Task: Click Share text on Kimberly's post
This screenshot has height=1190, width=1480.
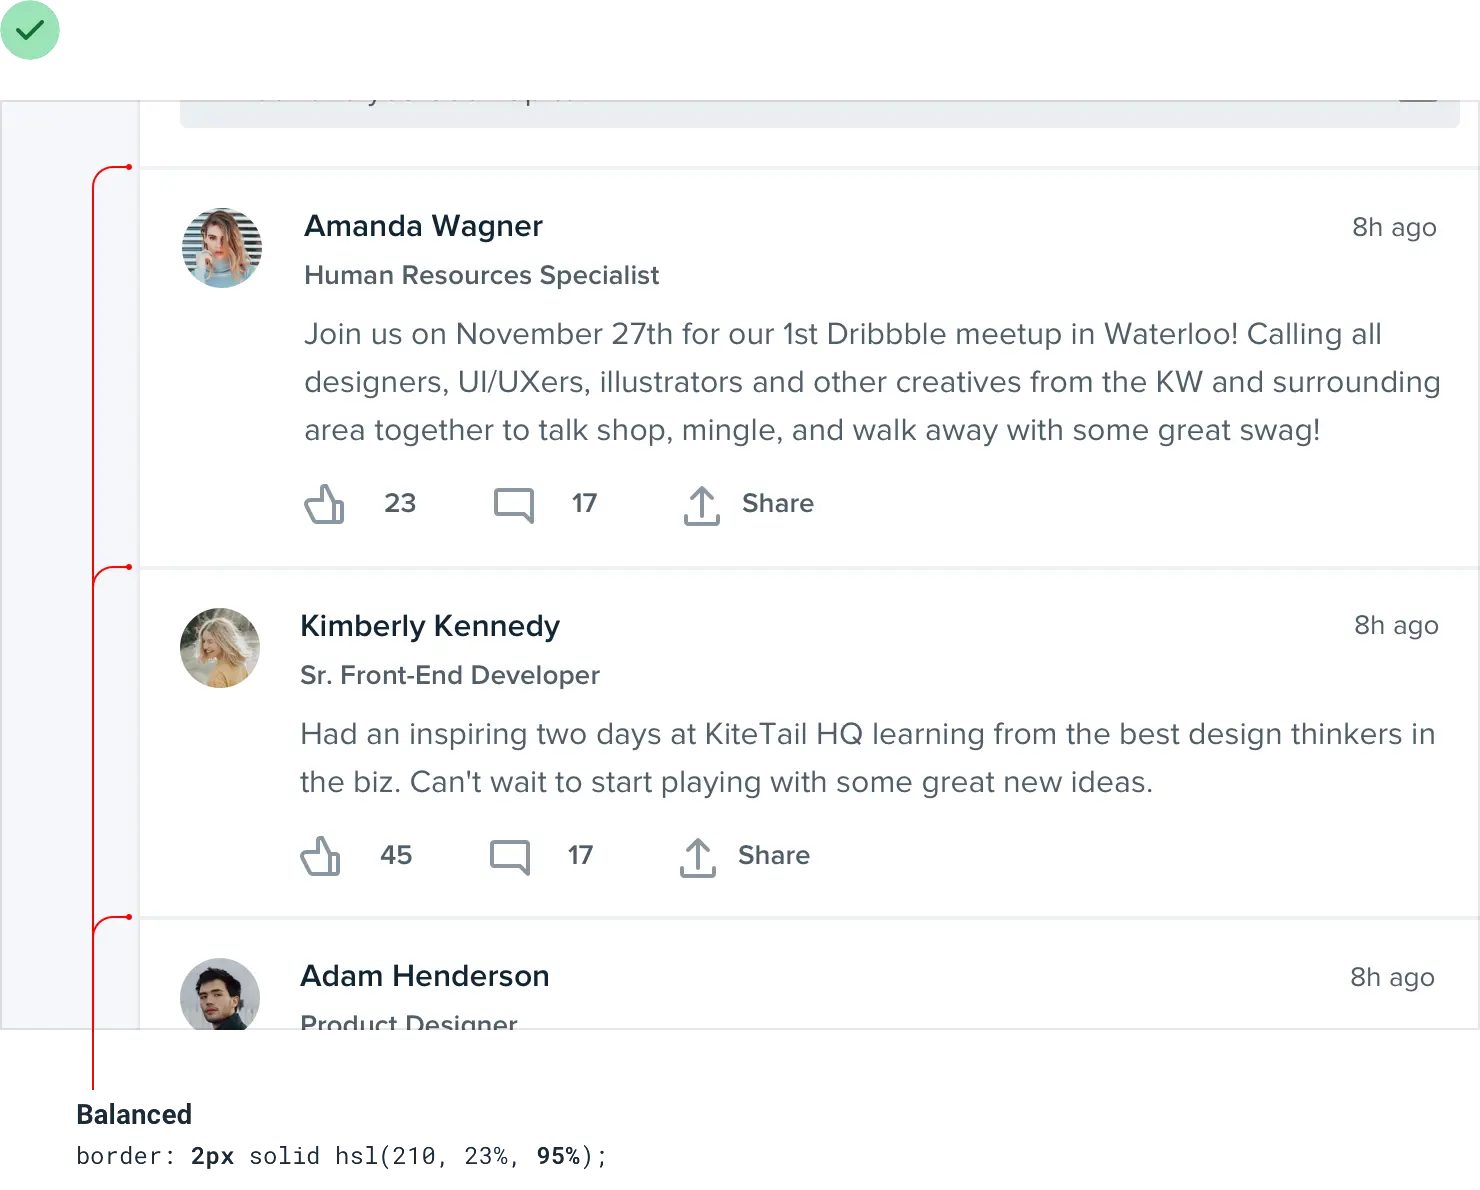Action: pyautogui.click(x=774, y=855)
